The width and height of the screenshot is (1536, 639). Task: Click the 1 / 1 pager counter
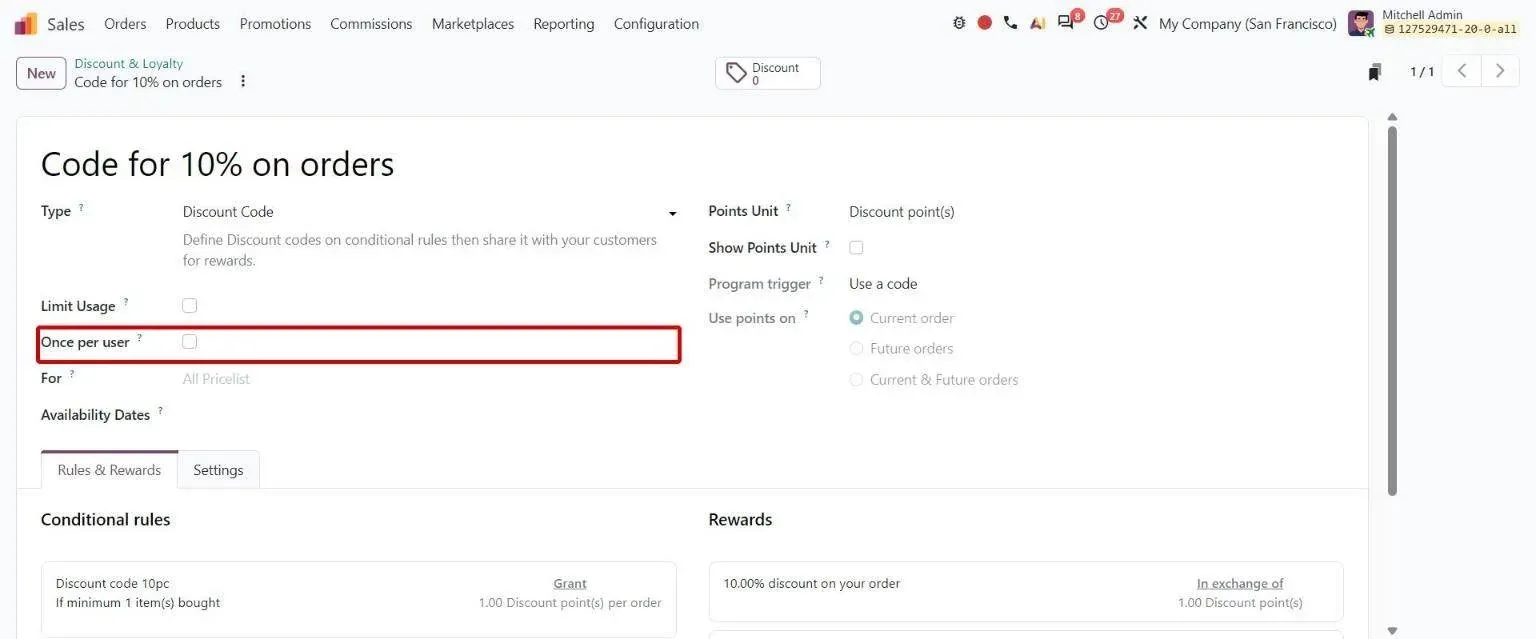(1421, 72)
